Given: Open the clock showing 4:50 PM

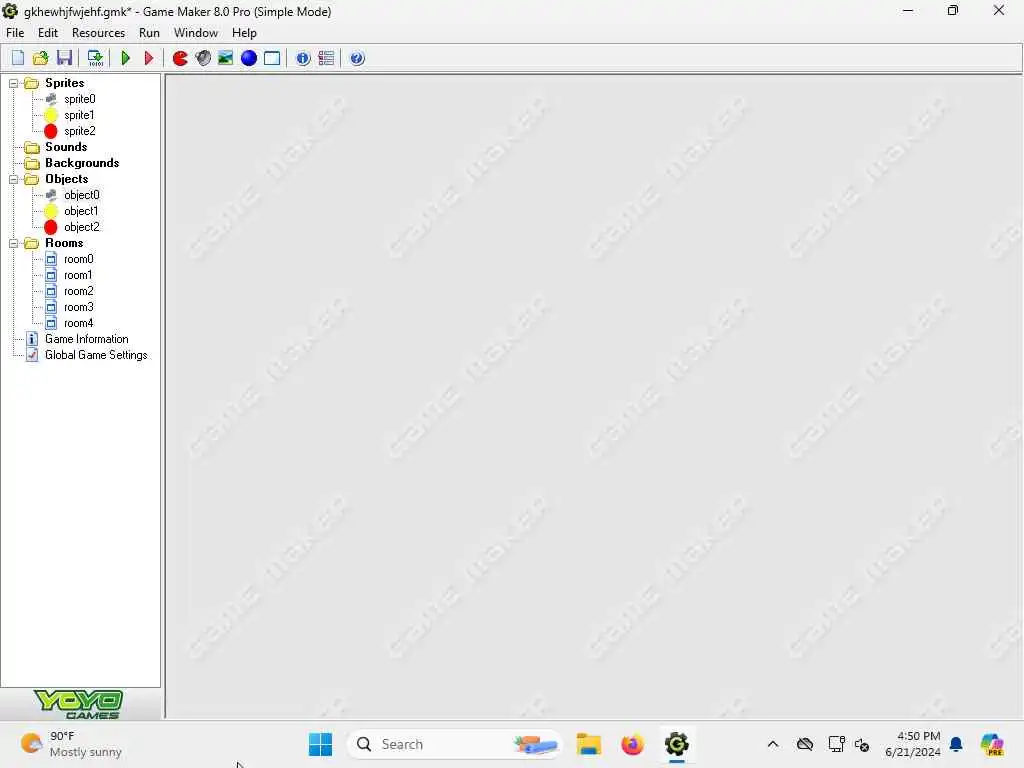Looking at the screenshot, I should click(x=912, y=744).
